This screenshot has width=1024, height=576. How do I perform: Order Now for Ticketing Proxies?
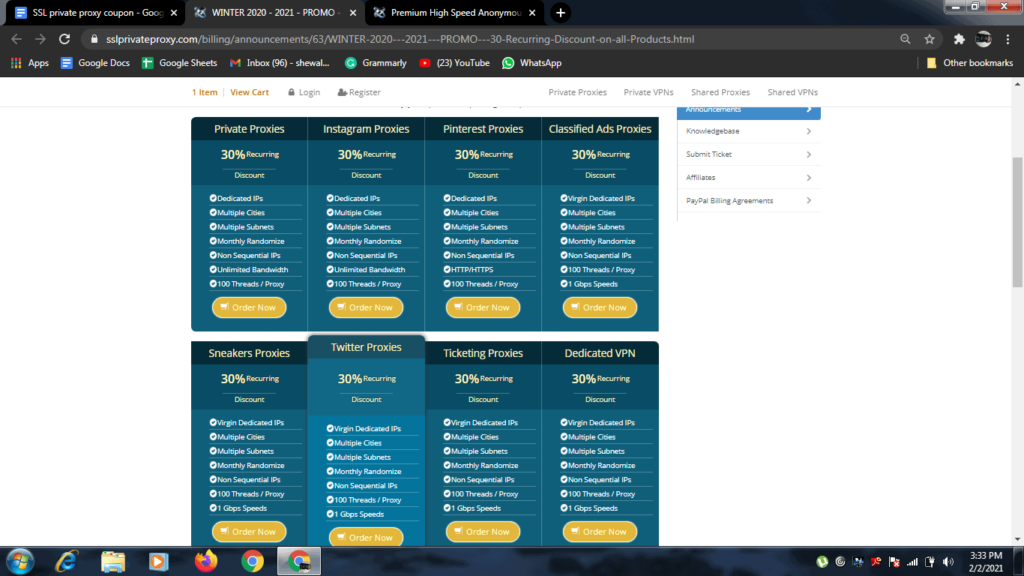[x=483, y=532]
